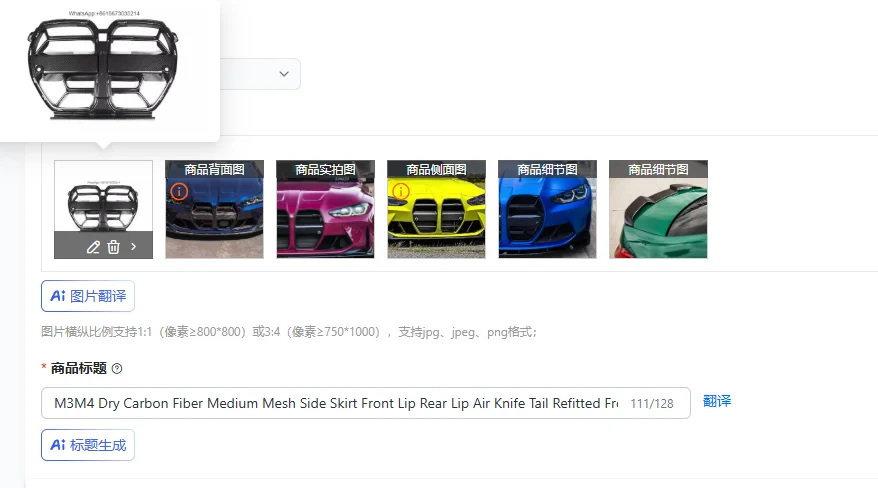Select the 商品背面图 blue car thumbnail
Screen dimensions: 878x488
214,209
